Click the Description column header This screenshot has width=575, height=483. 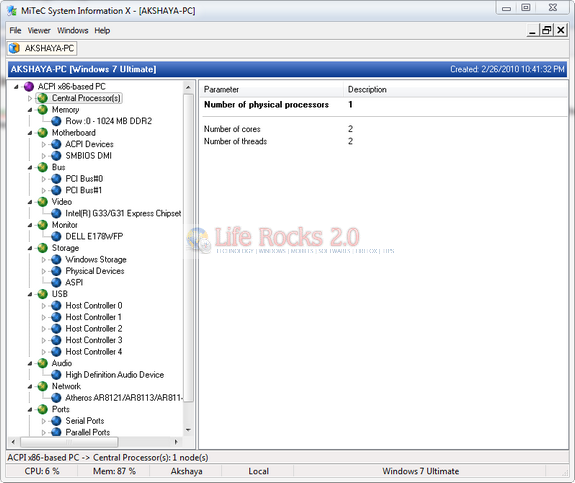(x=456, y=89)
